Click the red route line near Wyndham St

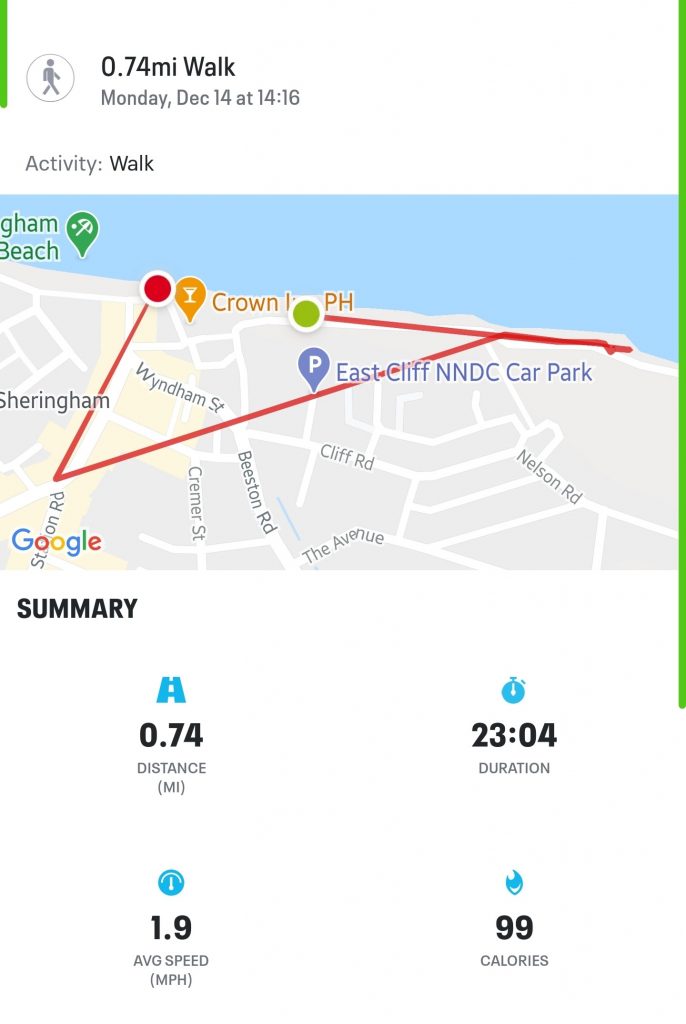pos(196,434)
